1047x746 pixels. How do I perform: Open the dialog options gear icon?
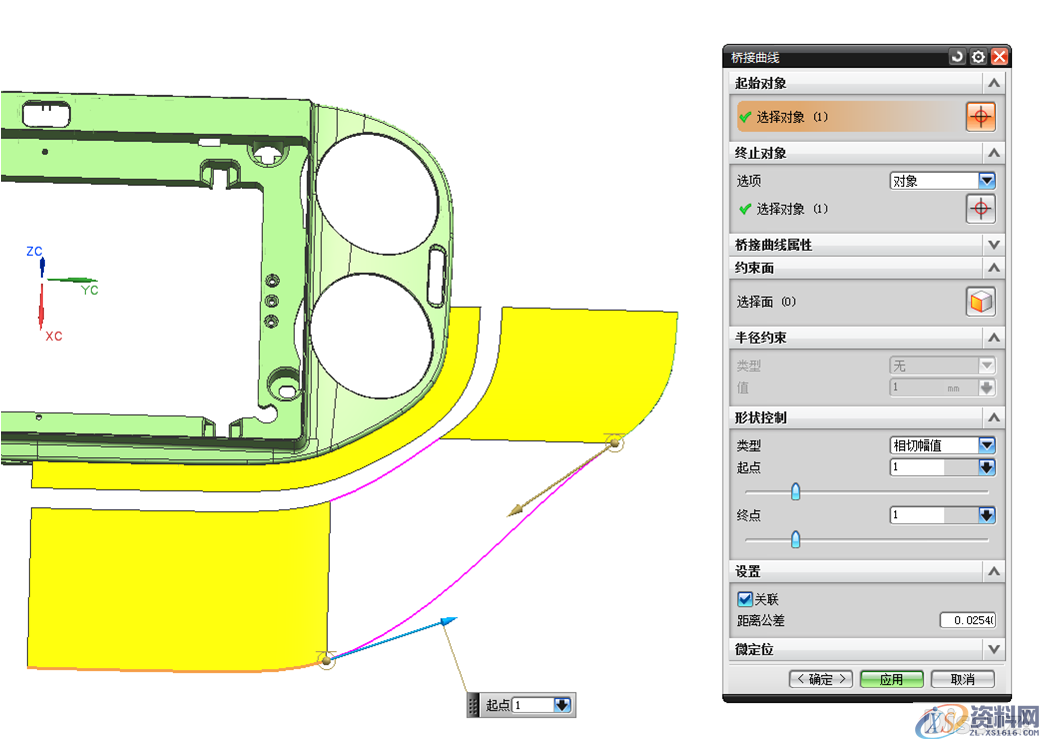[978, 58]
